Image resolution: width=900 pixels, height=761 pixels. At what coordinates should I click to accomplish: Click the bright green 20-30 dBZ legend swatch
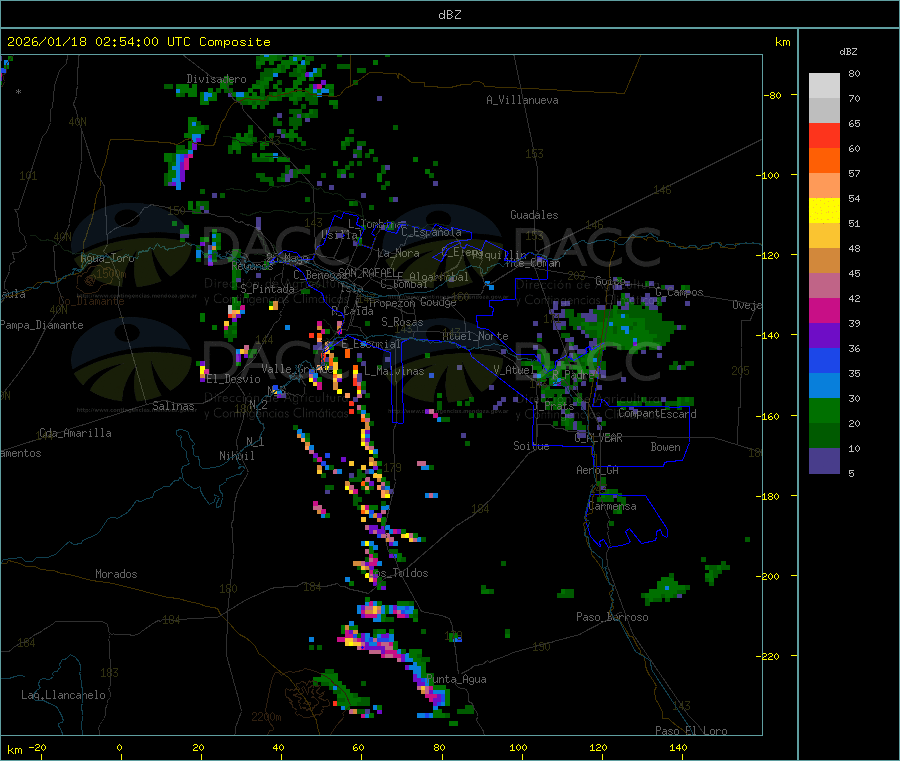click(824, 410)
